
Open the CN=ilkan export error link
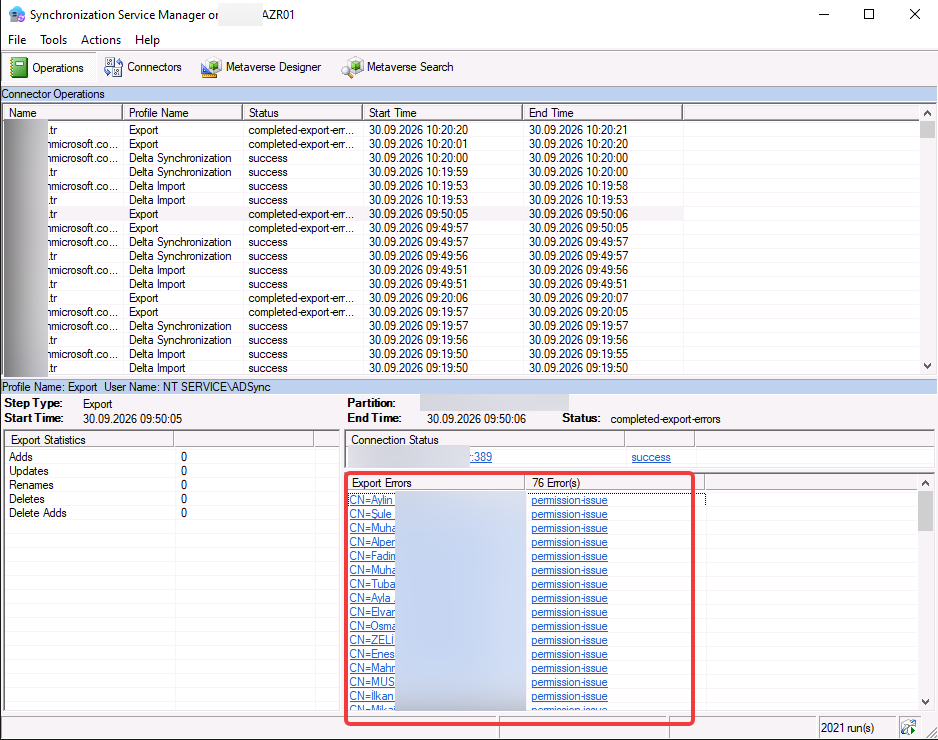click(371, 696)
